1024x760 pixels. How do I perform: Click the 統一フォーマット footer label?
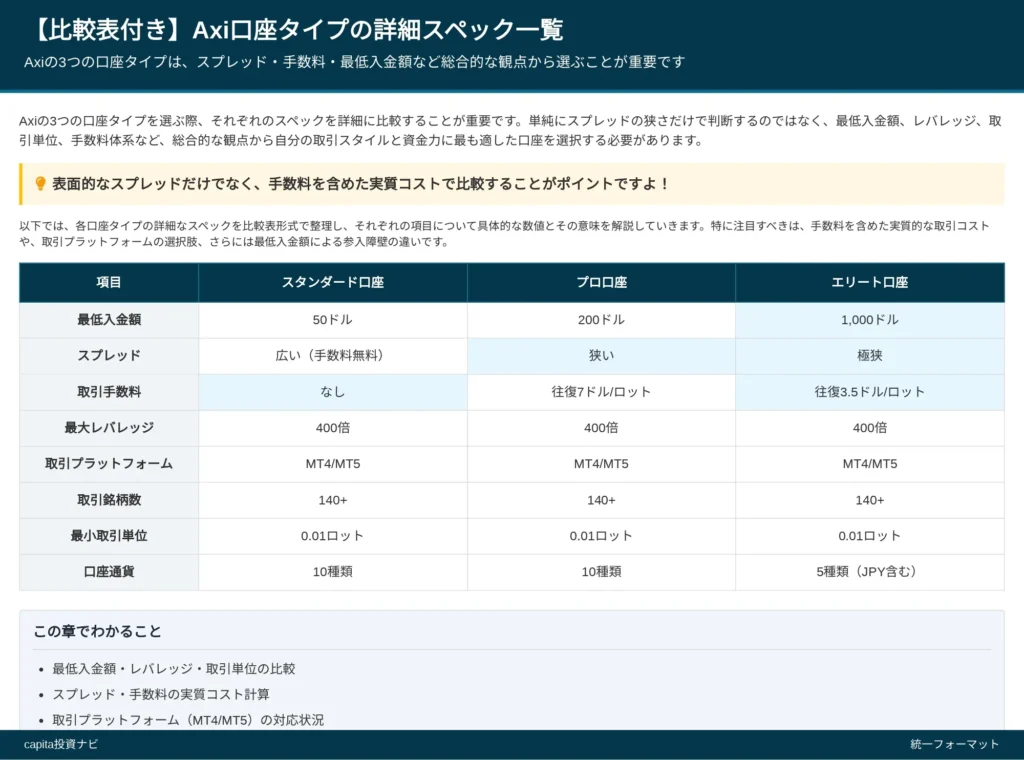coord(954,744)
